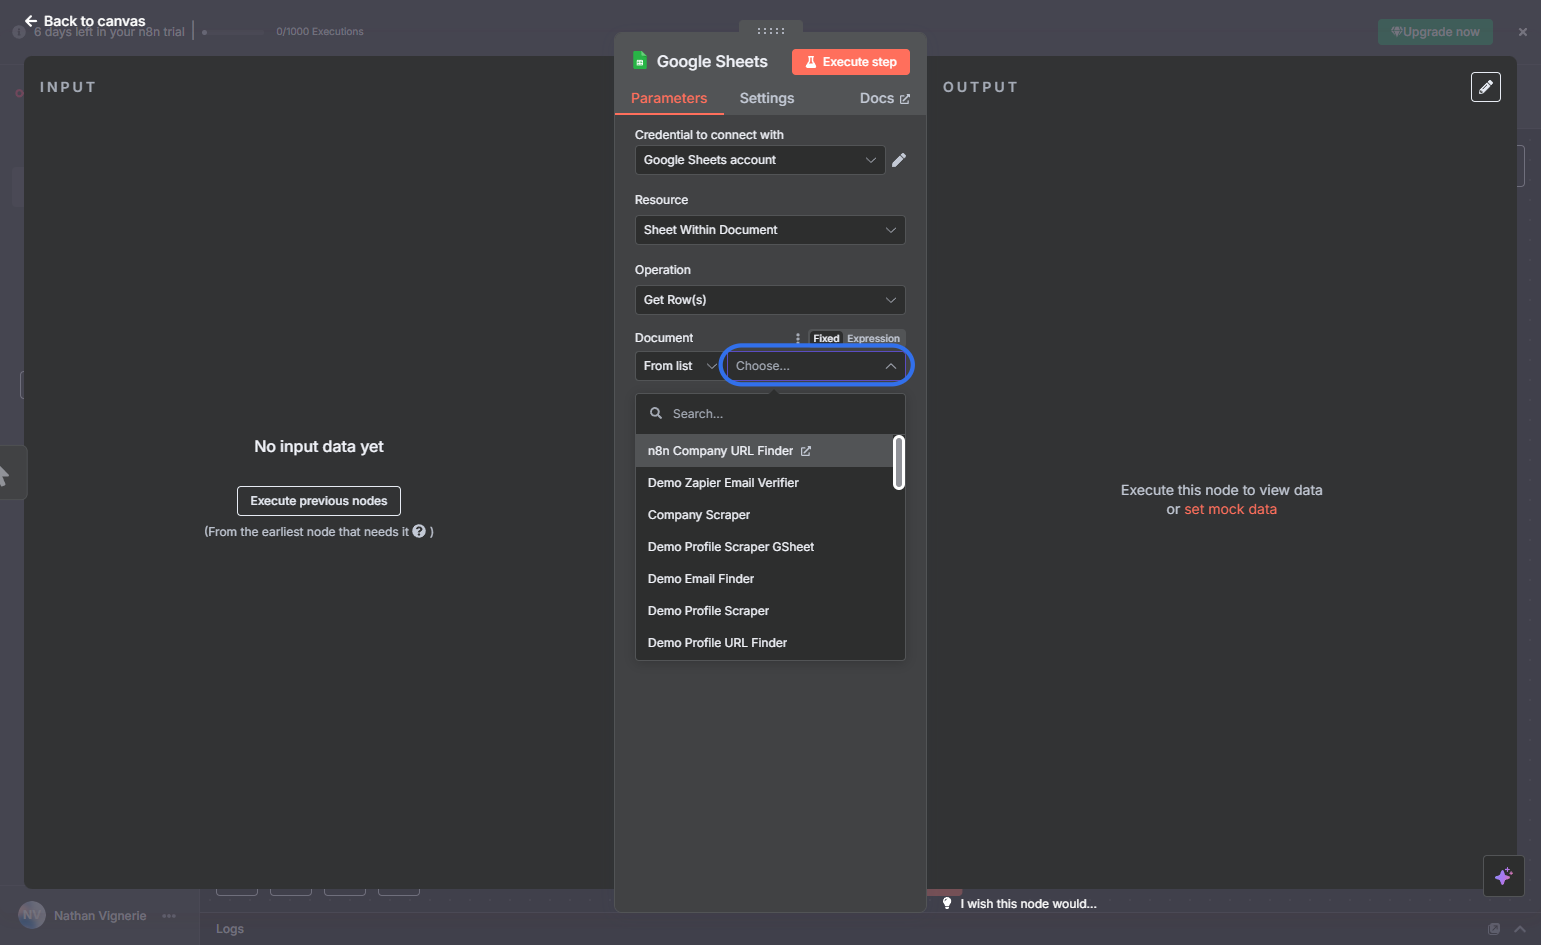Viewport: 1541px width, 945px height.
Task: Switch to the Settings tab
Action: (x=767, y=98)
